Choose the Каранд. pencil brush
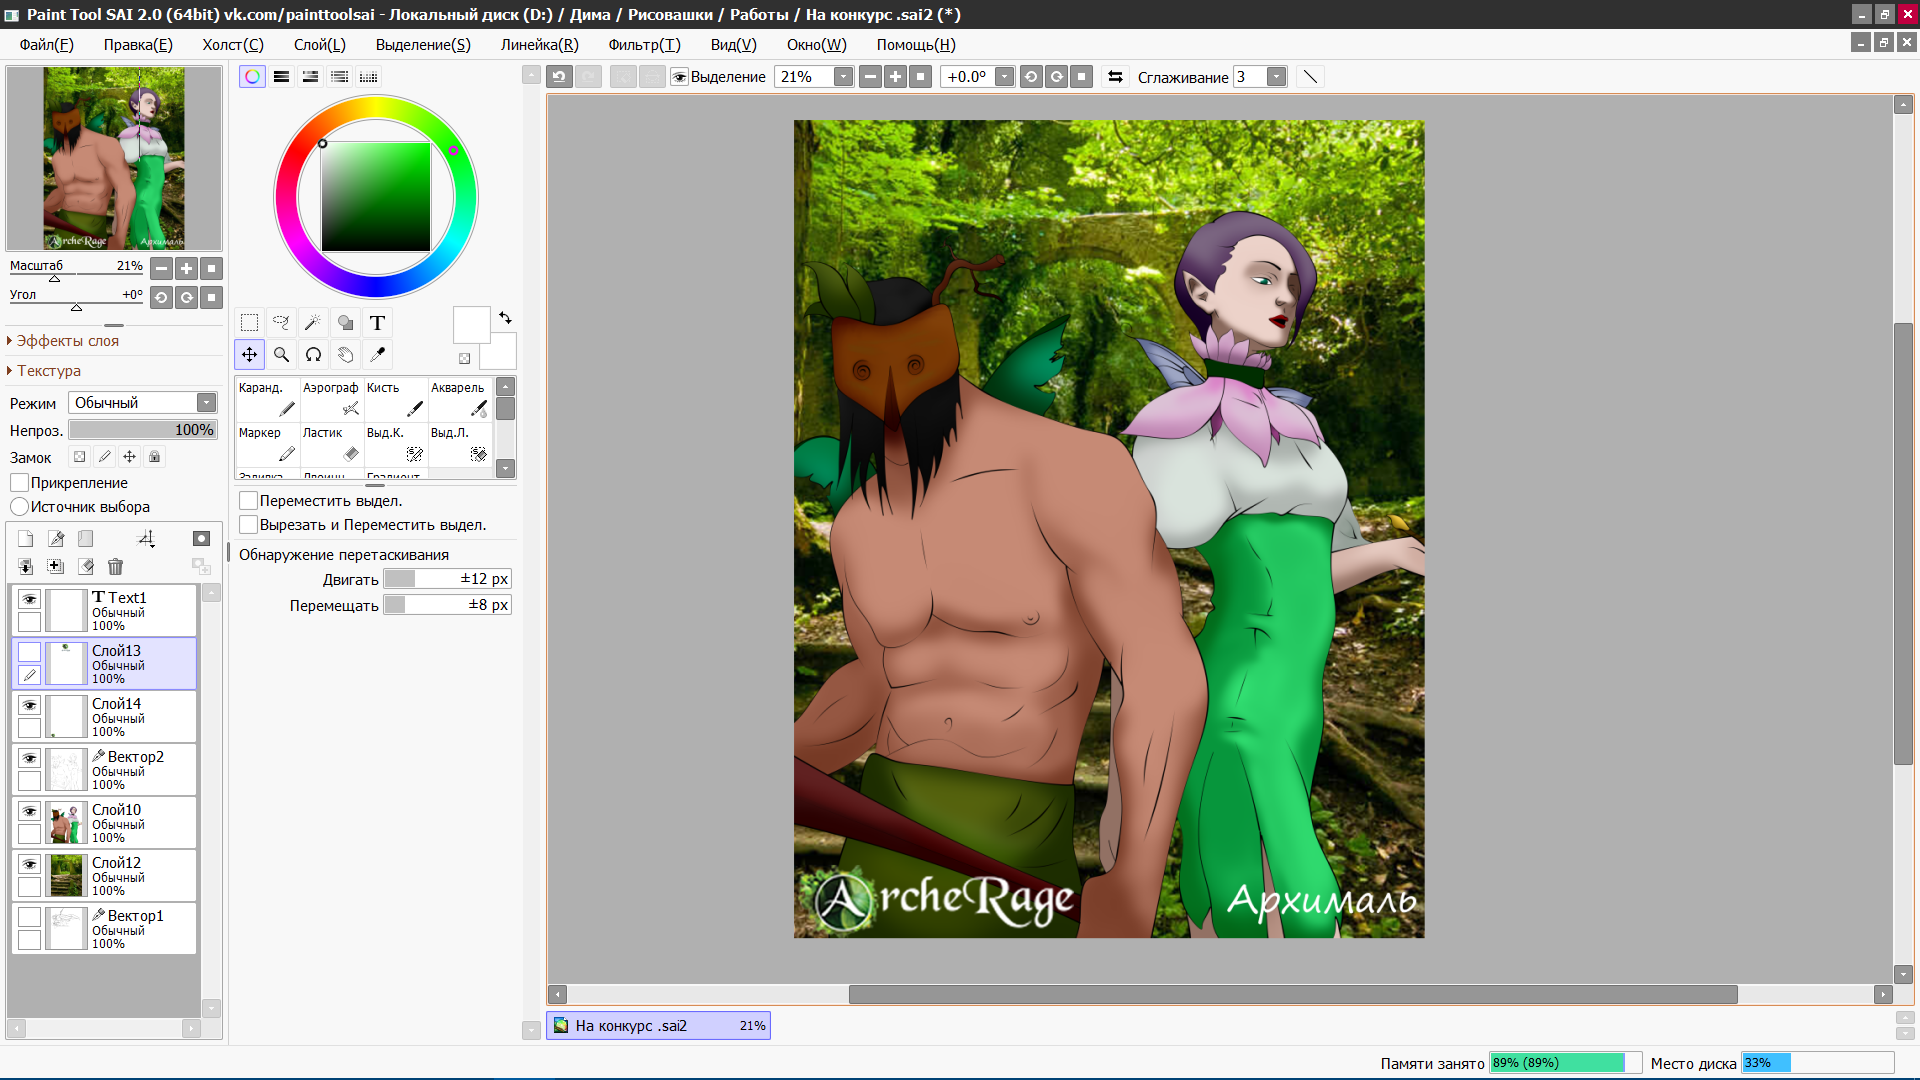The image size is (1920, 1080). click(x=267, y=399)
